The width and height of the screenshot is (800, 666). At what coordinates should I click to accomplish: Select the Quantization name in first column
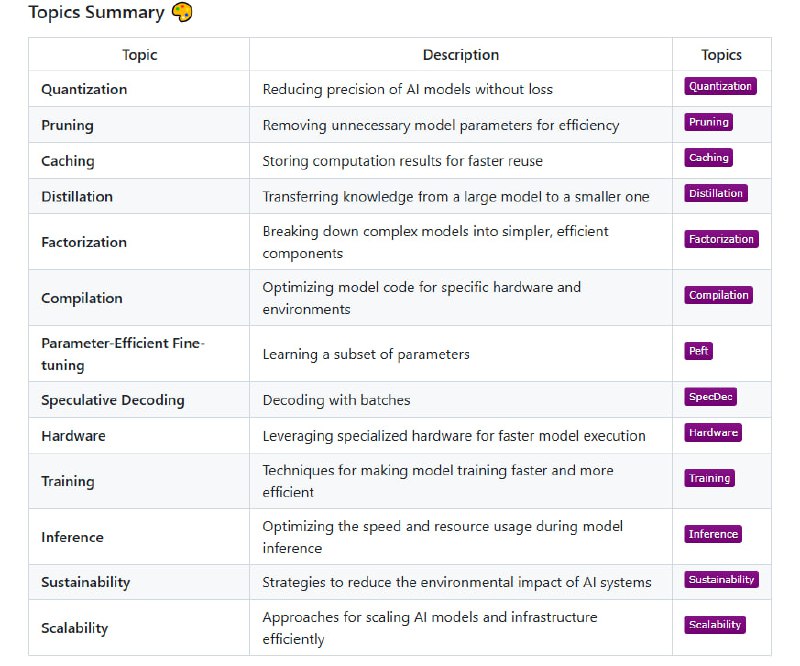[84, 89]
